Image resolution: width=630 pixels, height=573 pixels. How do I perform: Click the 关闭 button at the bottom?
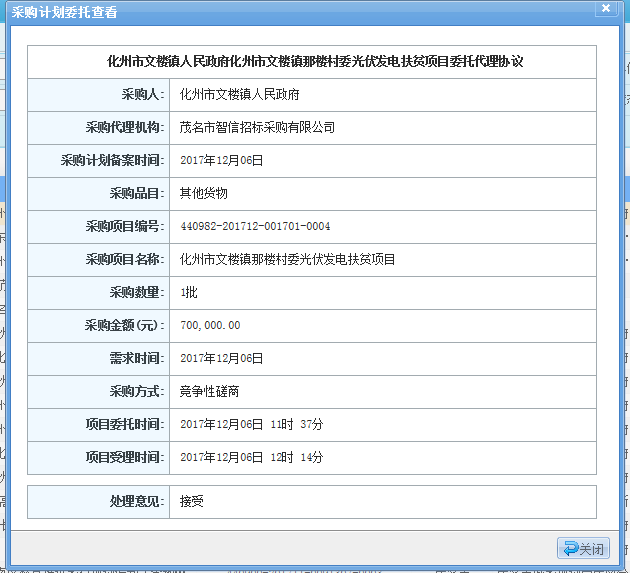click(x=584, y=548)
